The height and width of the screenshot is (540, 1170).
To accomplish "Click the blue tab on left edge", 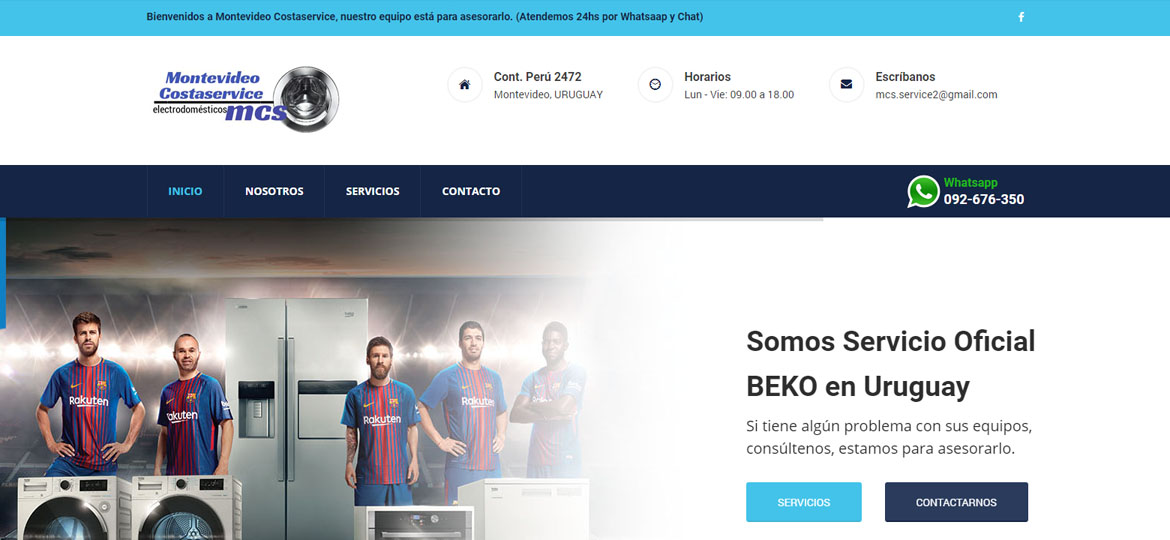I will (3, 273).
